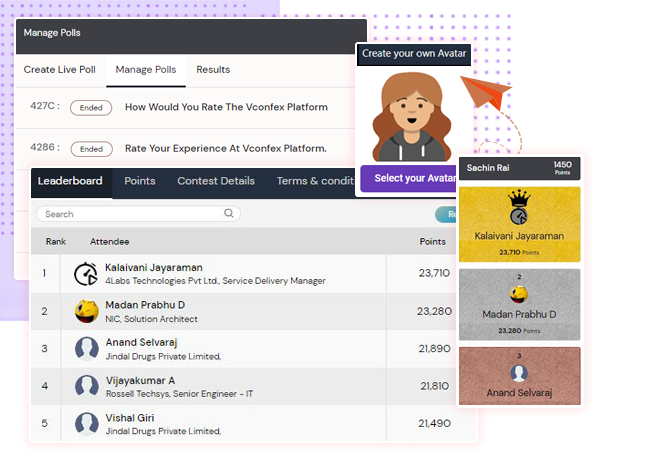
Task: Click Vishal Giri's profile avatar
Action: tap(86, 423)
